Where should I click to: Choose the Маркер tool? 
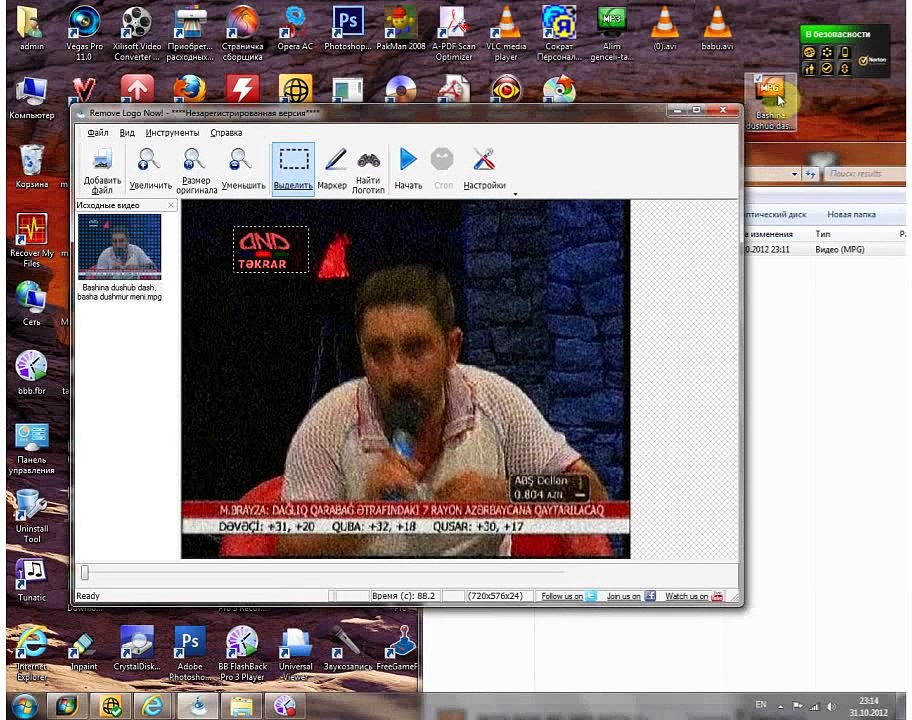pos(332,170)
